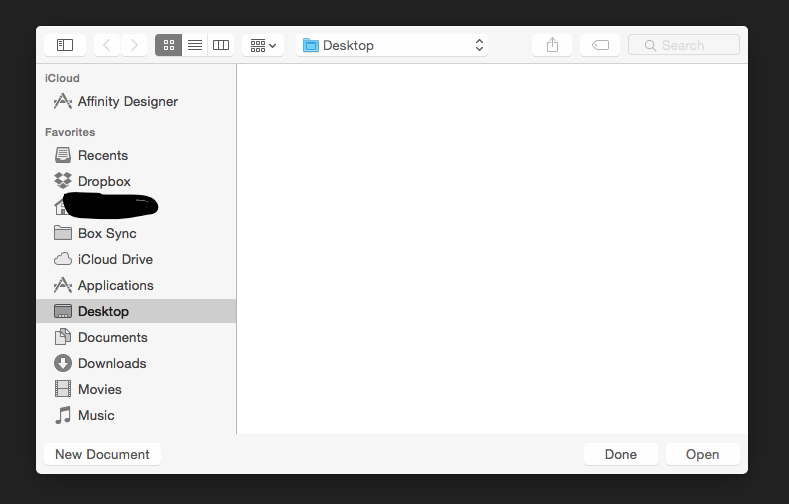The width and height of the screenshot is (789, 504).
Task: Open iCloud Drive in the sidebar
Action: tap(136, 260)
